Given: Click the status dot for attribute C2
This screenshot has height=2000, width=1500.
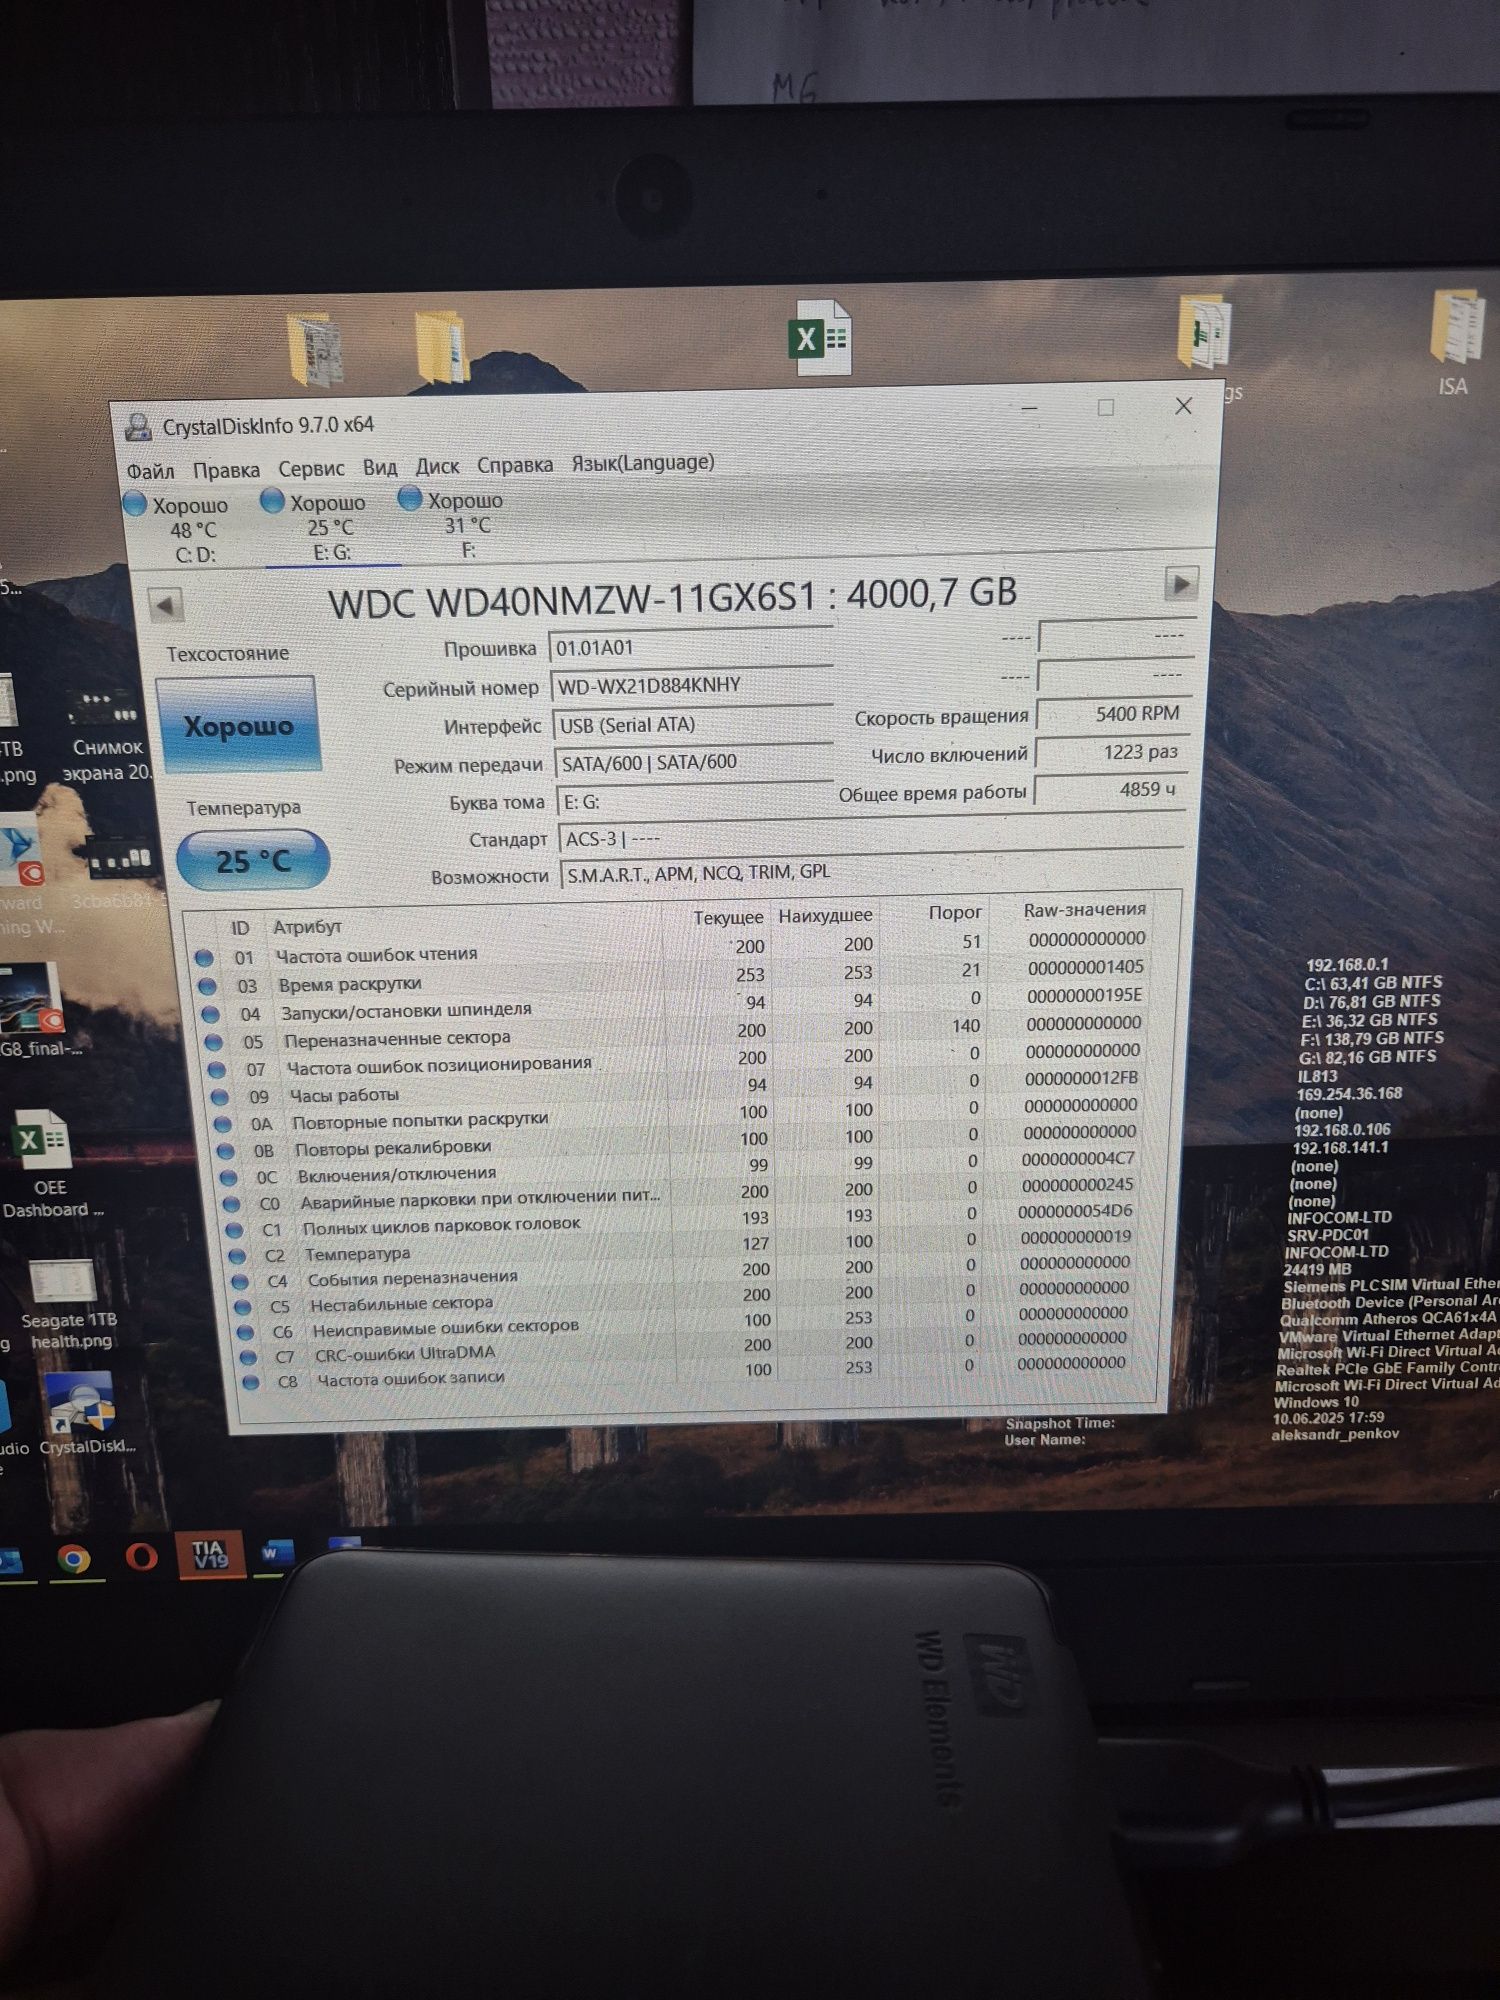Looking at the screenshot, I should point(237,1255).
